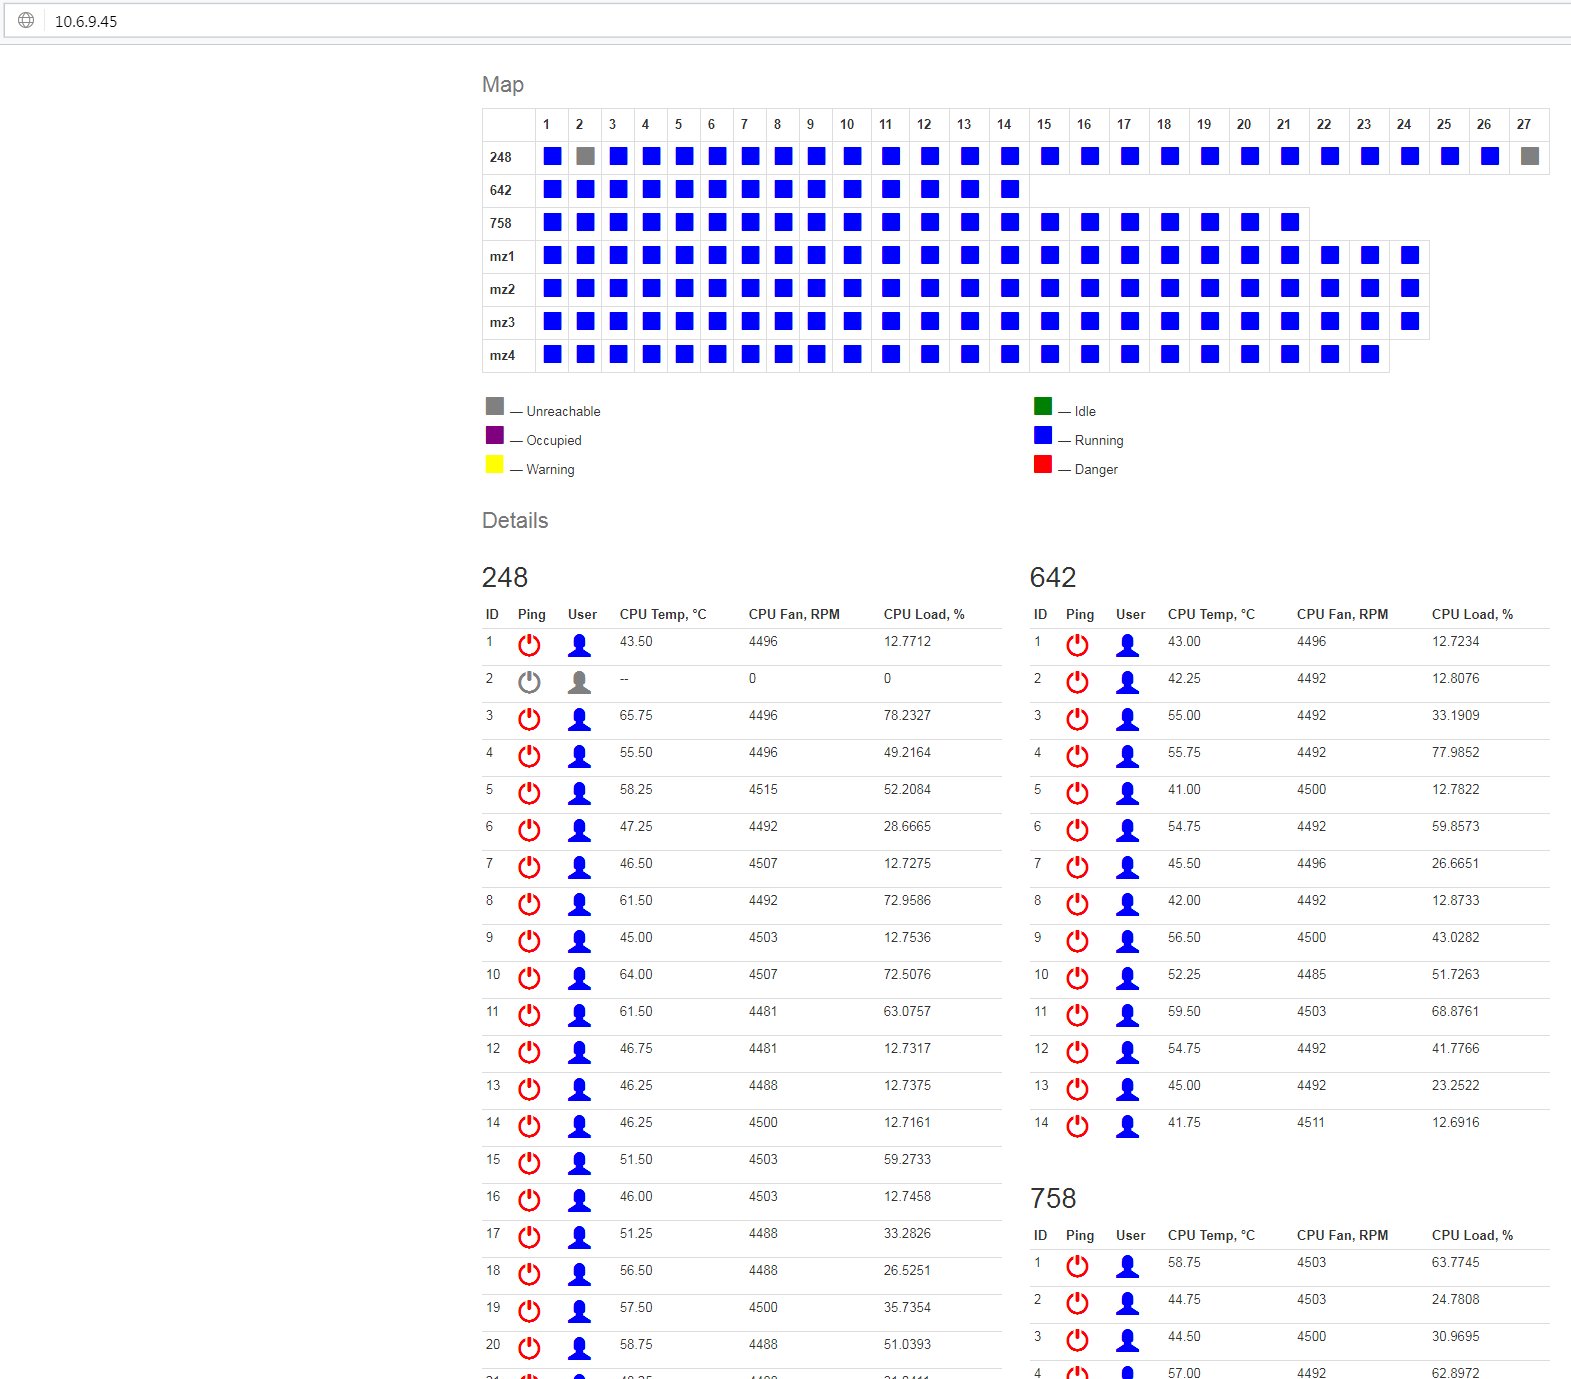Click user icon for 248 ID 10
Screen dimensions: 1571x1379
point(579,978)
